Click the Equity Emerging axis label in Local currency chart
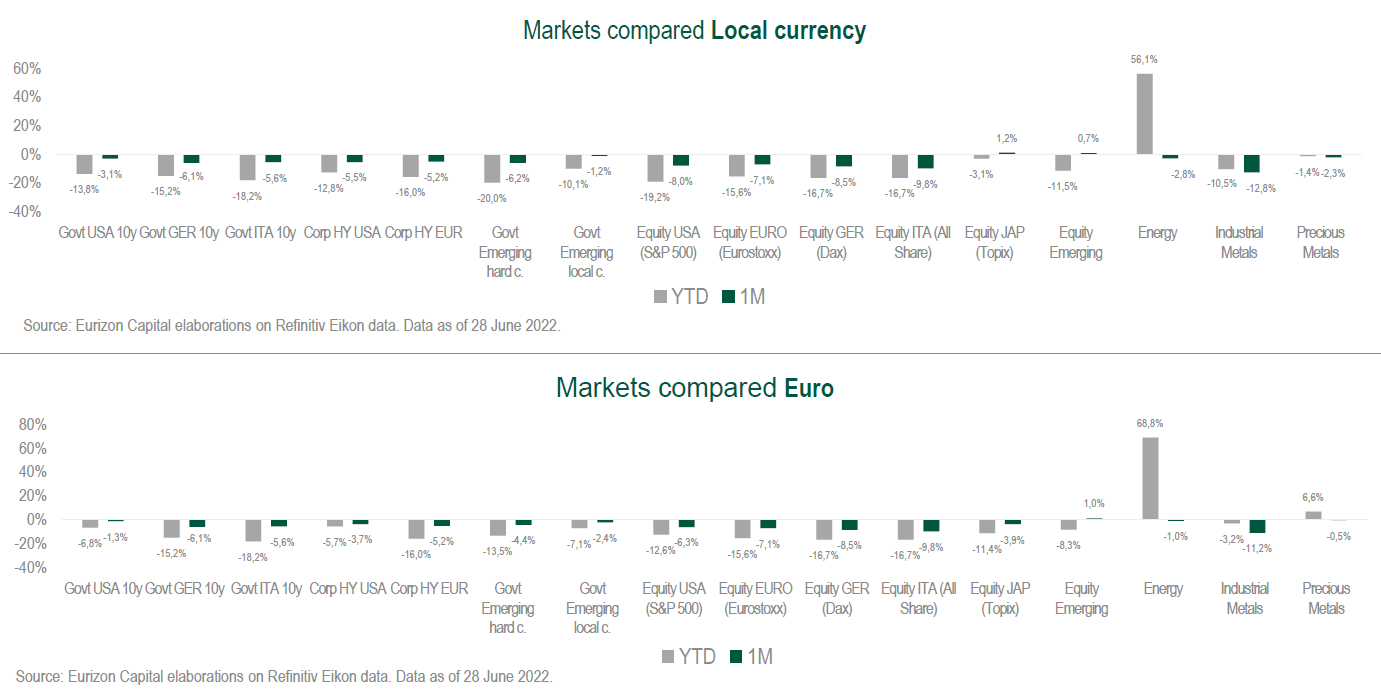Viewport: 1381px width, 699px height. 1076,242
